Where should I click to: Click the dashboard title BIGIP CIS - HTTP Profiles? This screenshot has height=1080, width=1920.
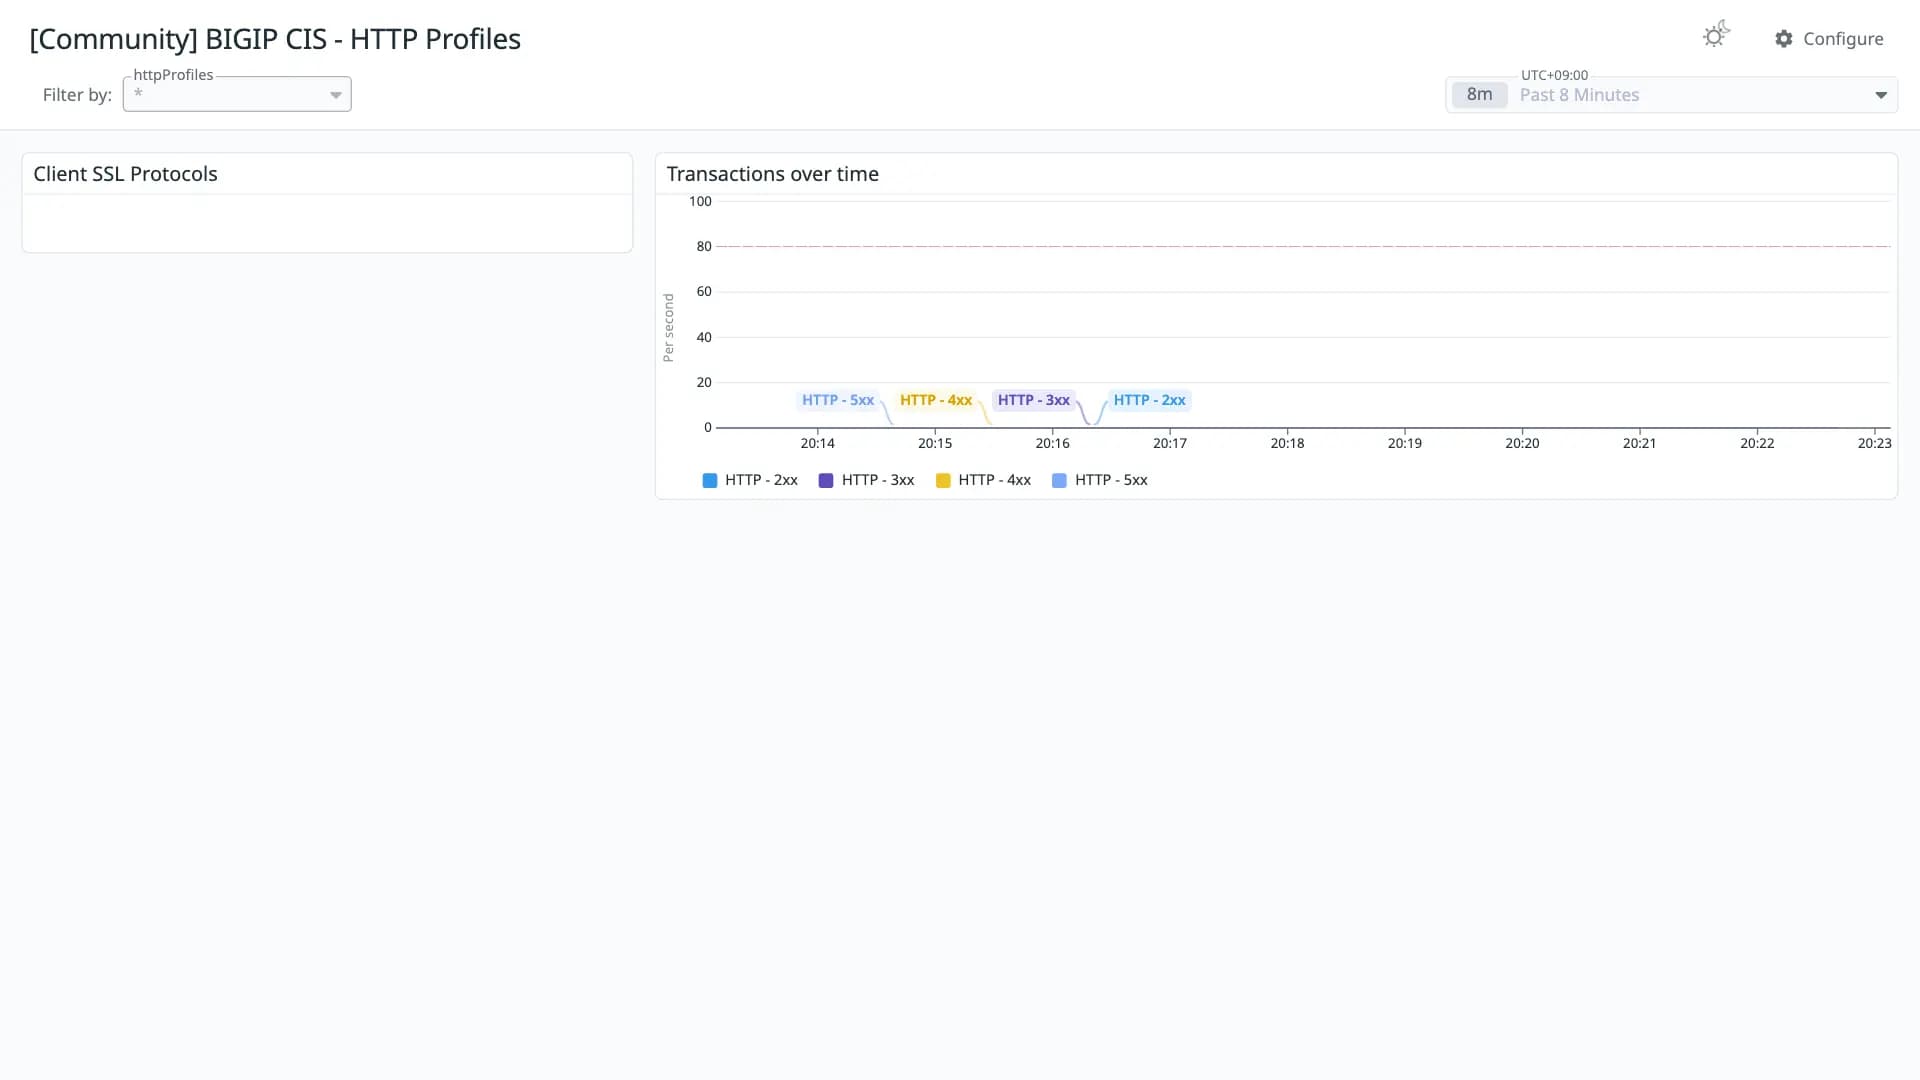coord(275,39)
